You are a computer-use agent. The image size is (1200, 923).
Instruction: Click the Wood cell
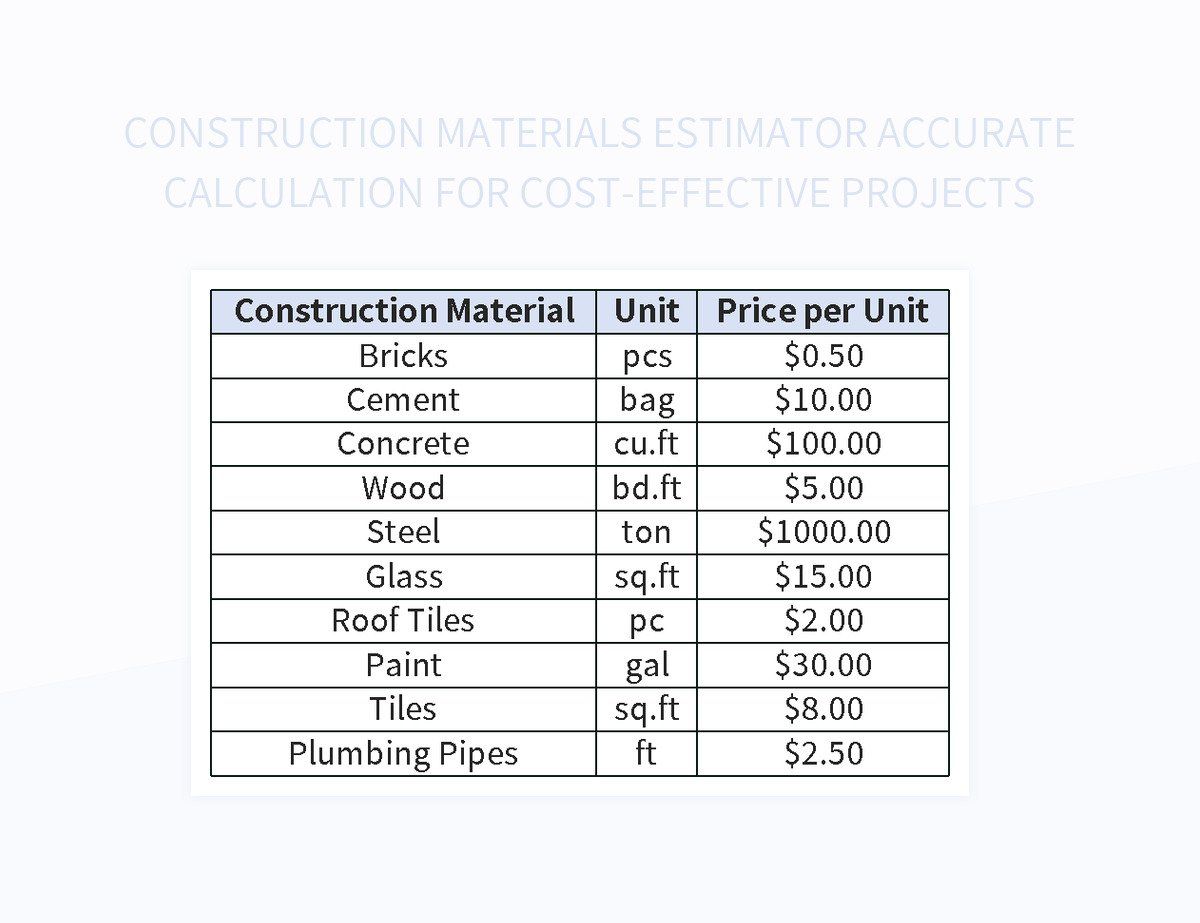[x=403, y=488]
